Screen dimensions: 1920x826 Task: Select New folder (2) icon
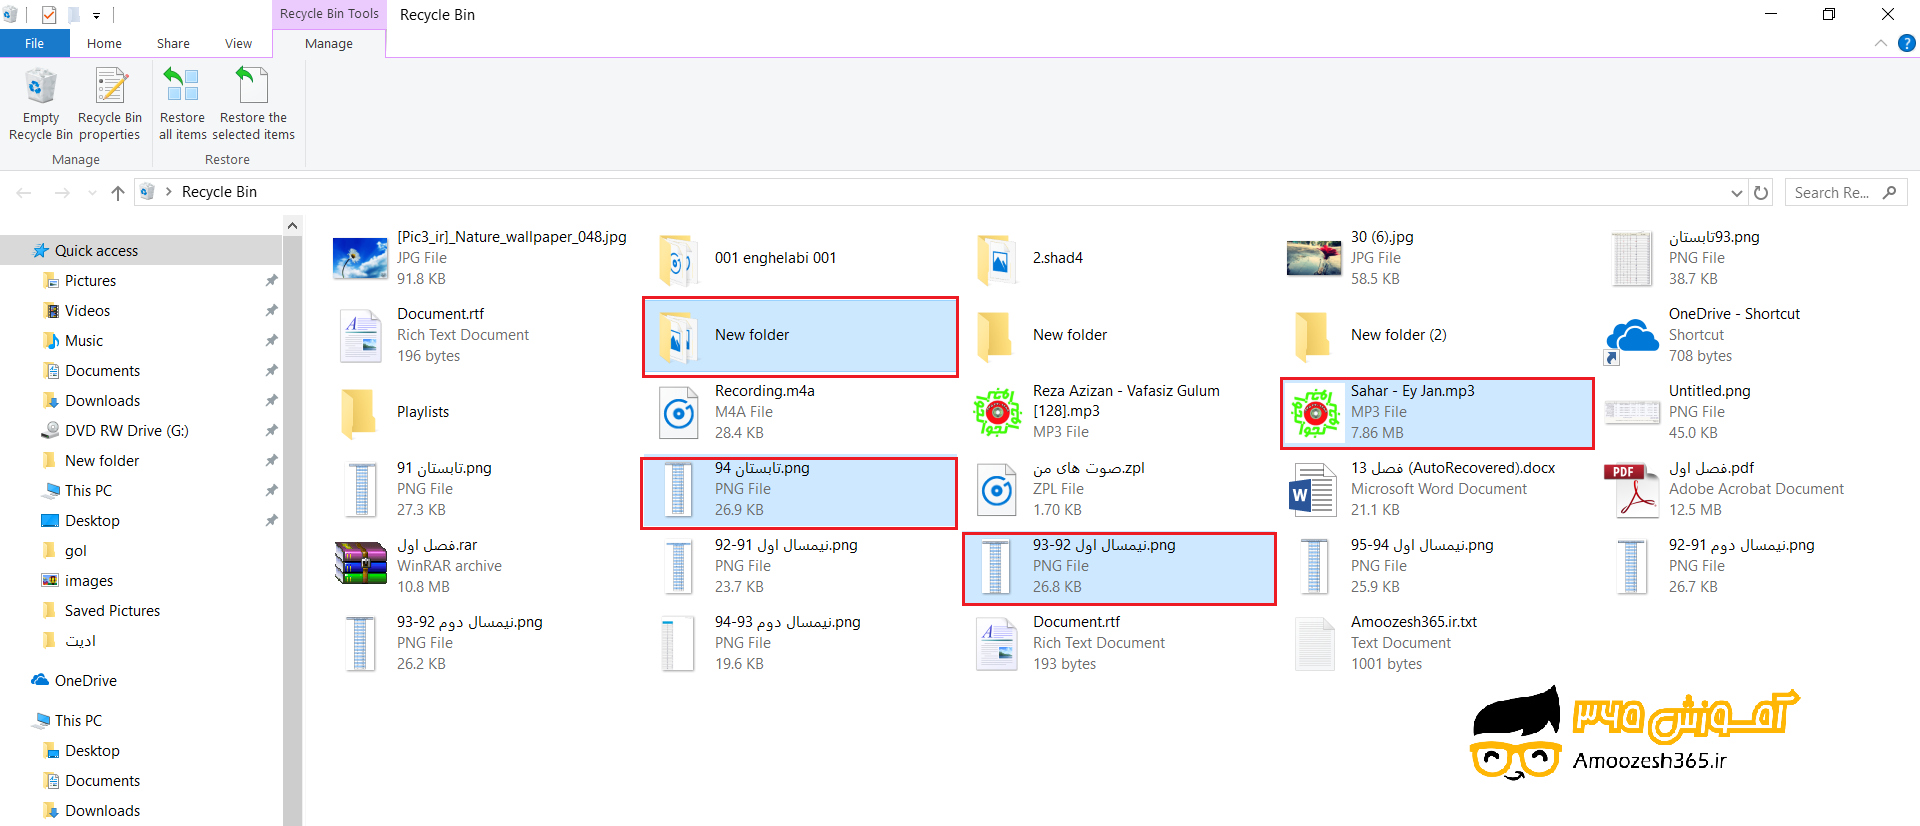1313,337
